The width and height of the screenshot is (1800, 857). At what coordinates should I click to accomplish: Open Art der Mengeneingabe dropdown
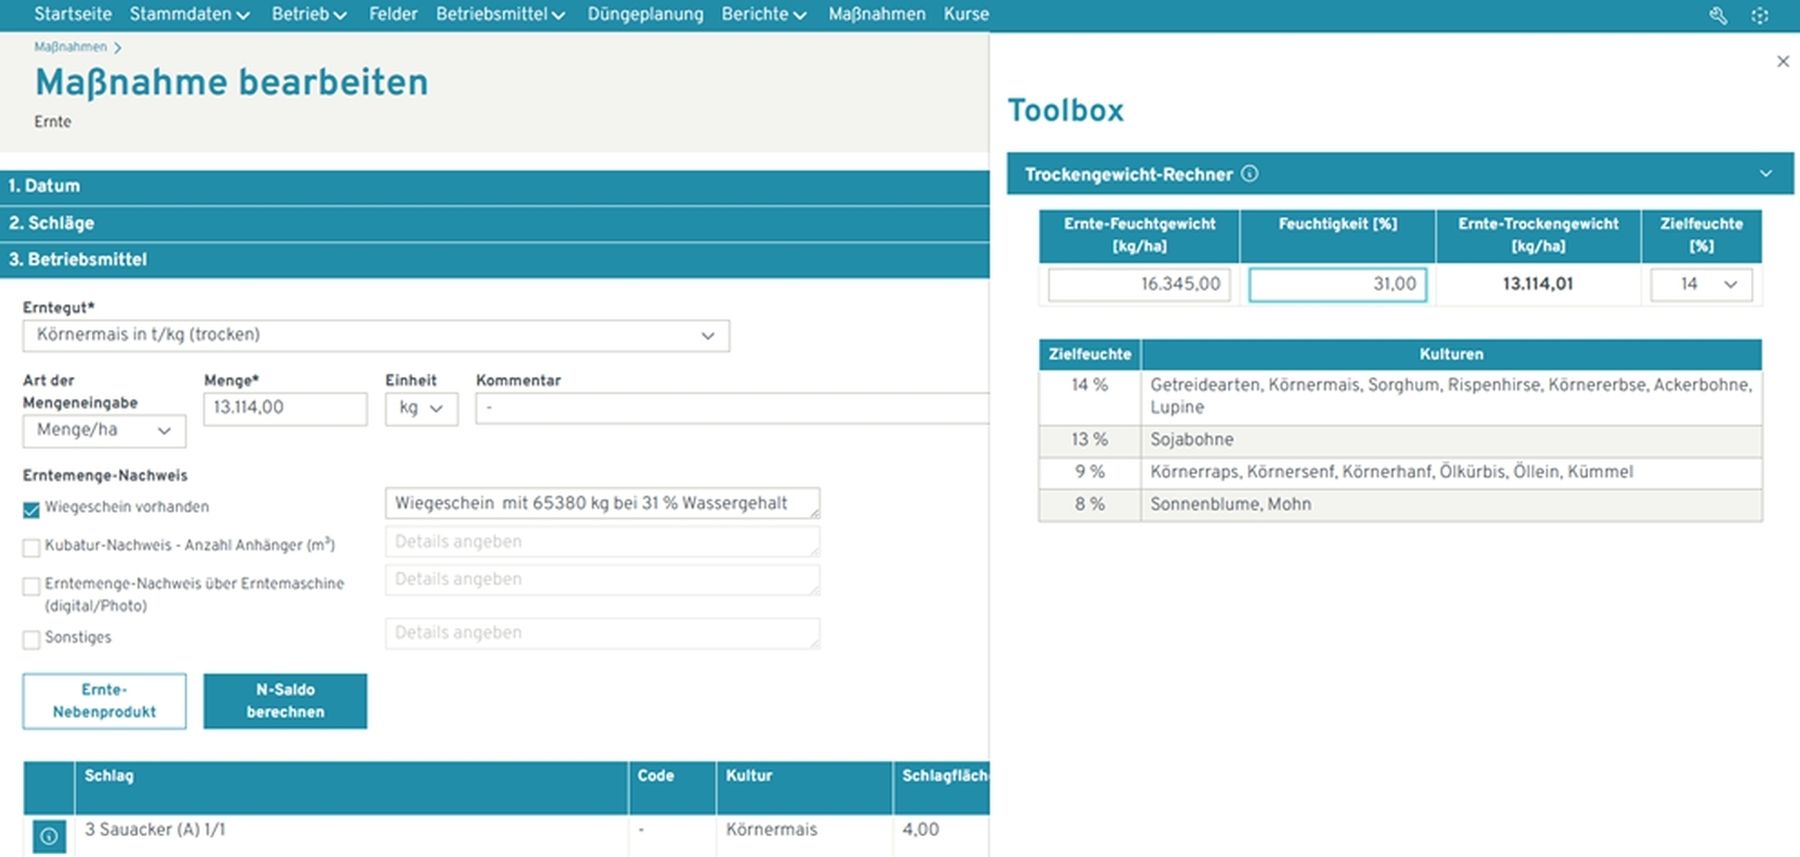click(x=104, y=430)
